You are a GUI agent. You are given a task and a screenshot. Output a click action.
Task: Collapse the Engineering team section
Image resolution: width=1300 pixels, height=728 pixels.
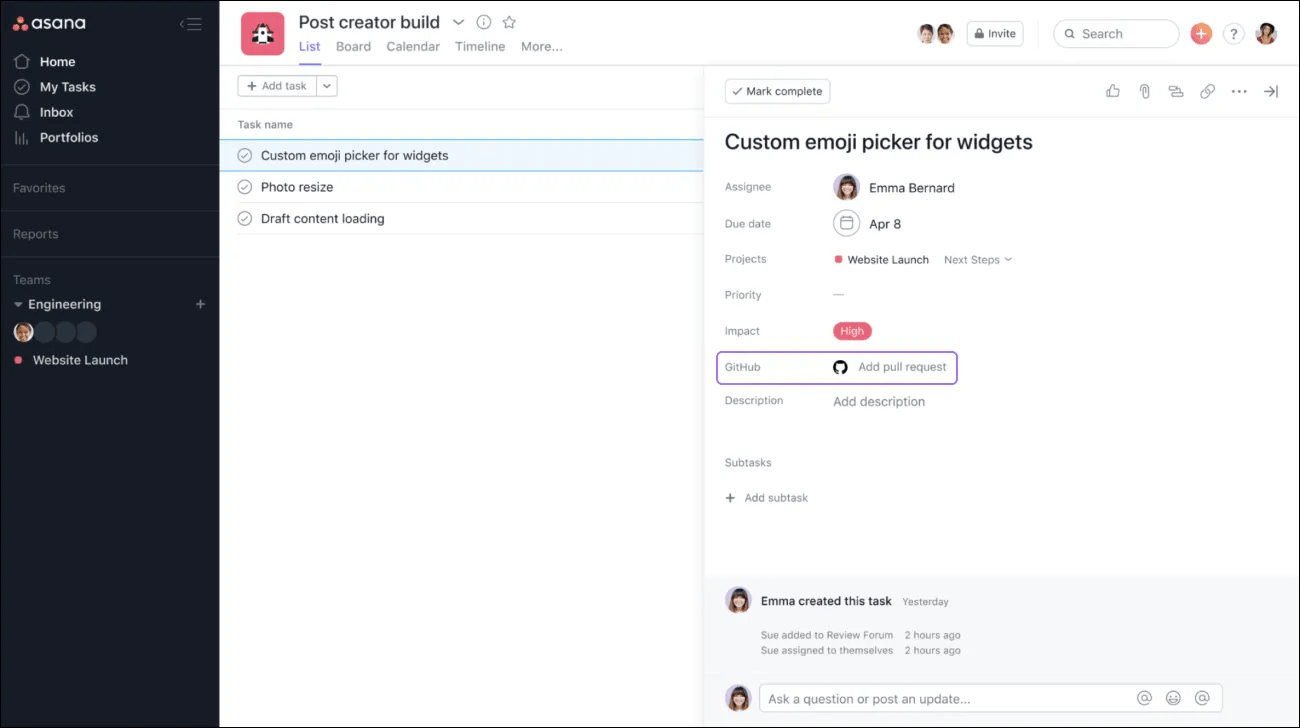coord(19,304)
